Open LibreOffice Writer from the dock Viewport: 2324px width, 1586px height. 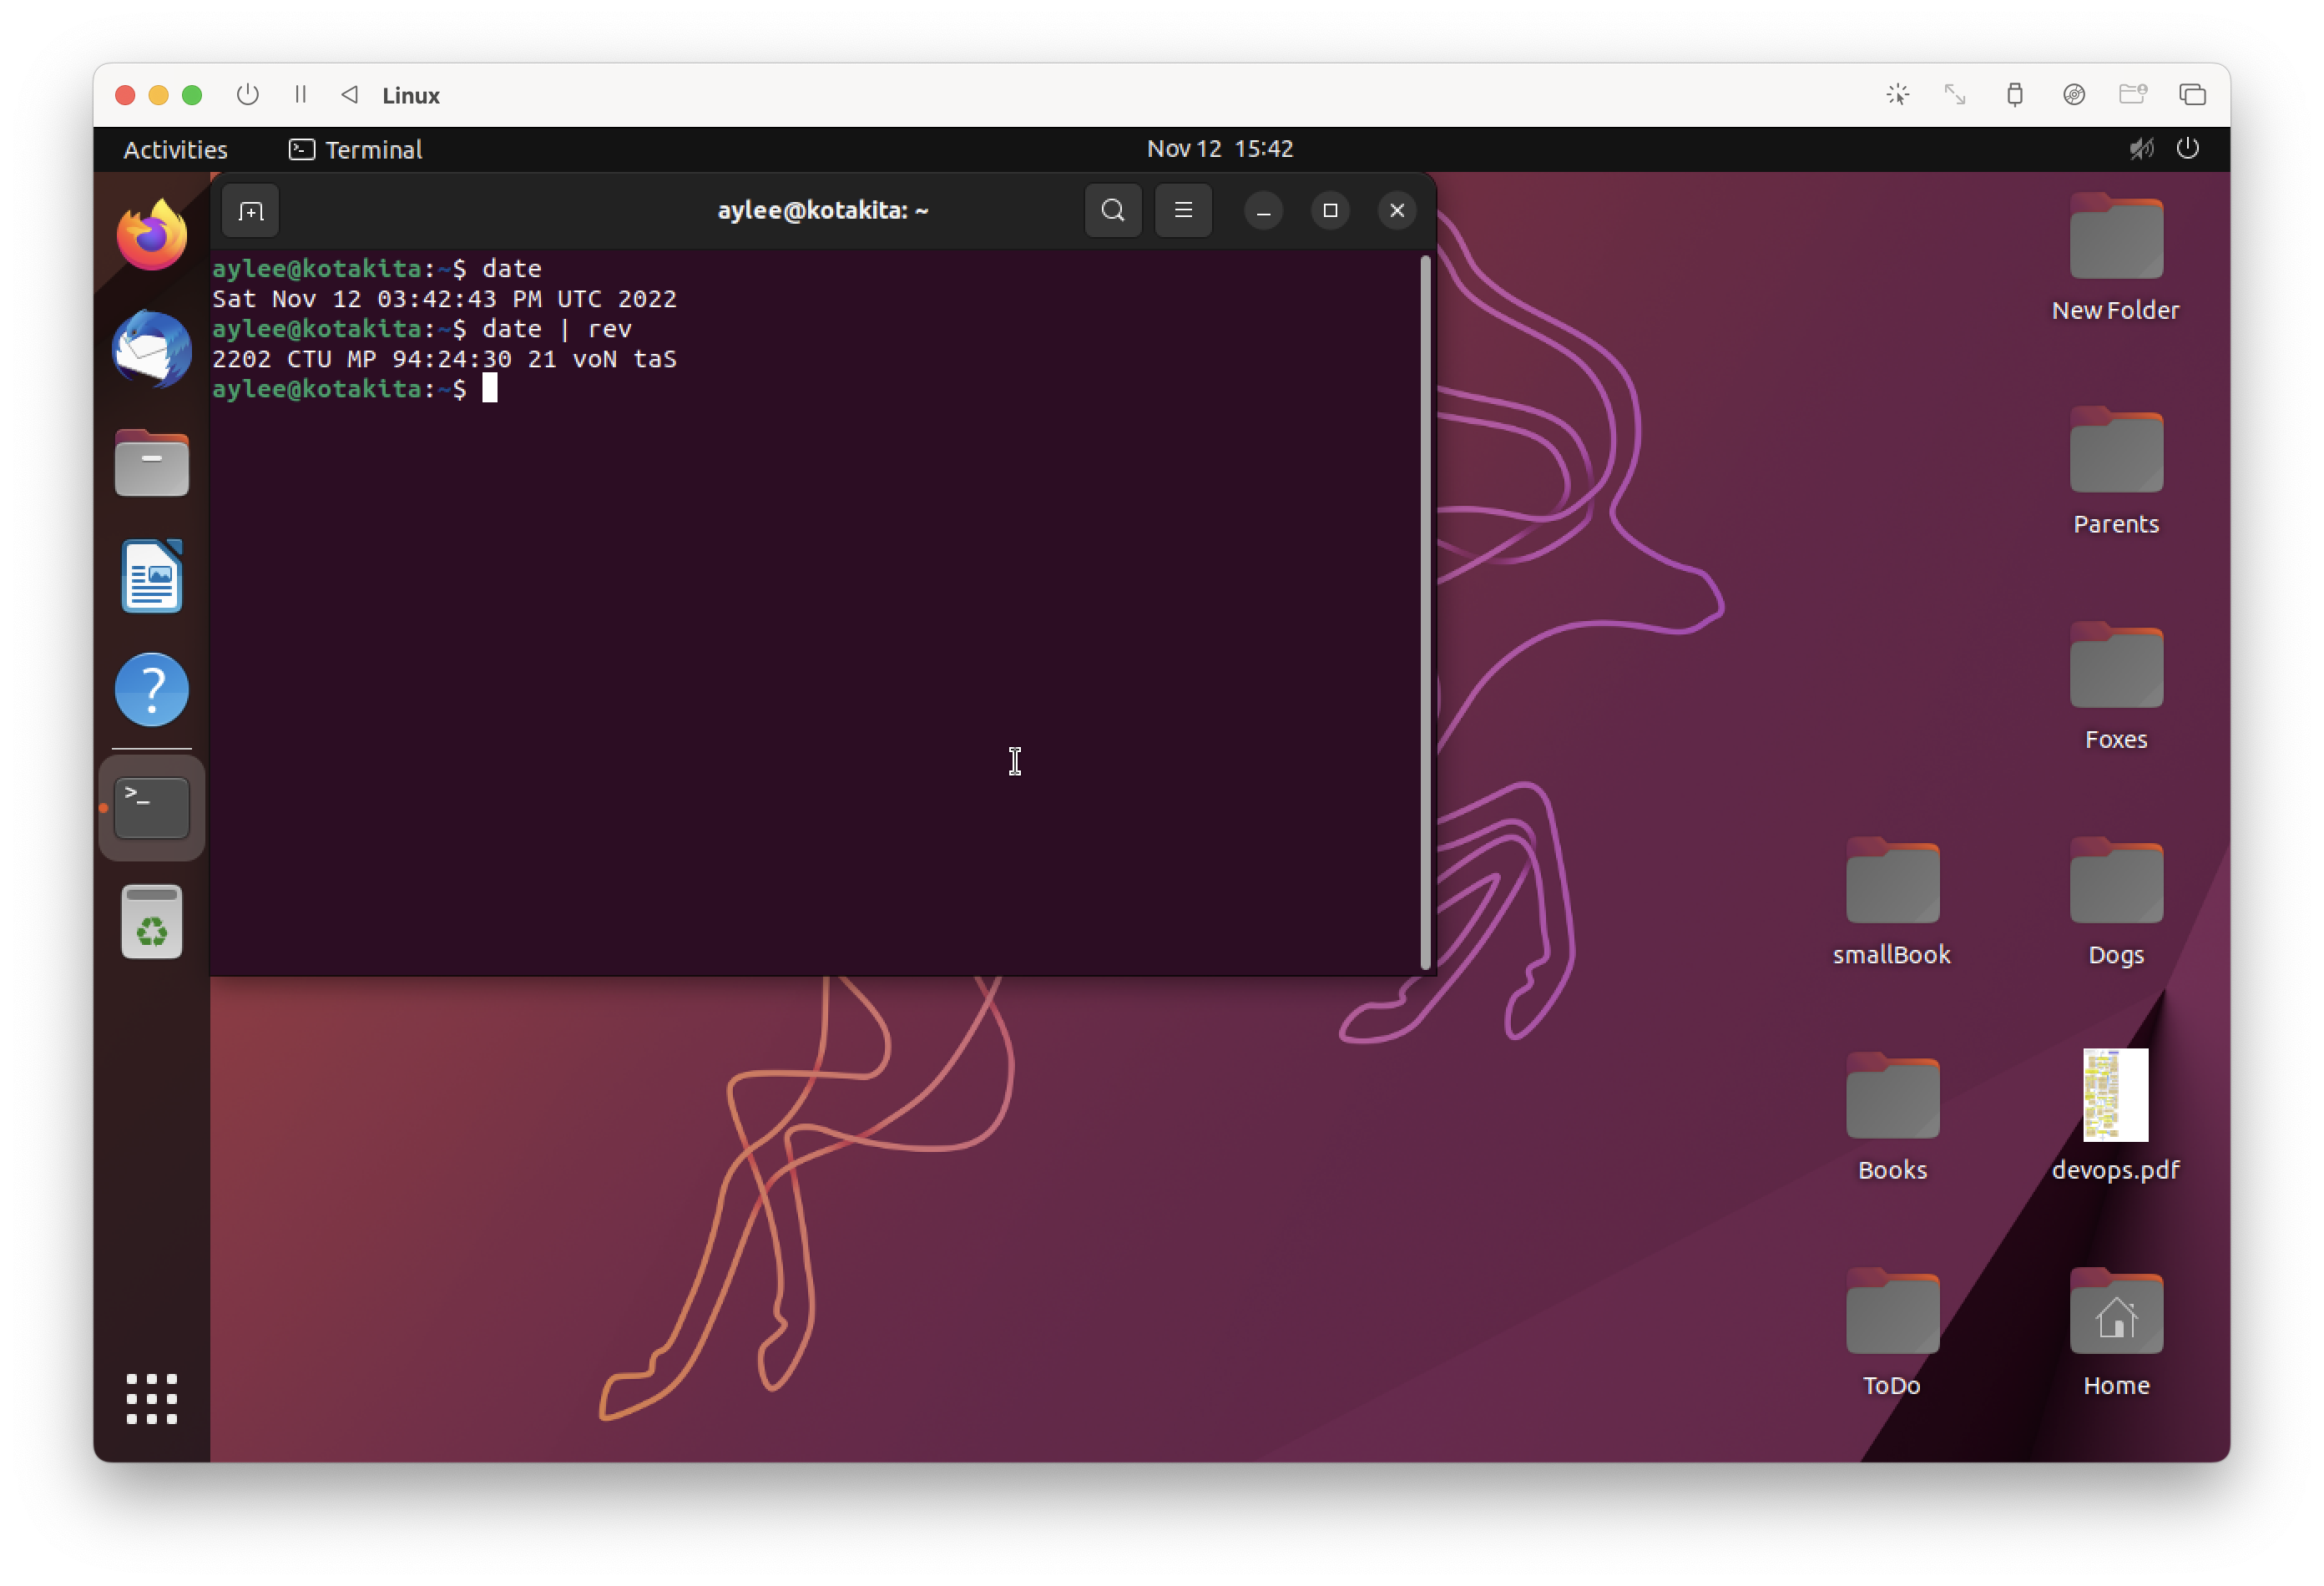[x=152, y=576]
